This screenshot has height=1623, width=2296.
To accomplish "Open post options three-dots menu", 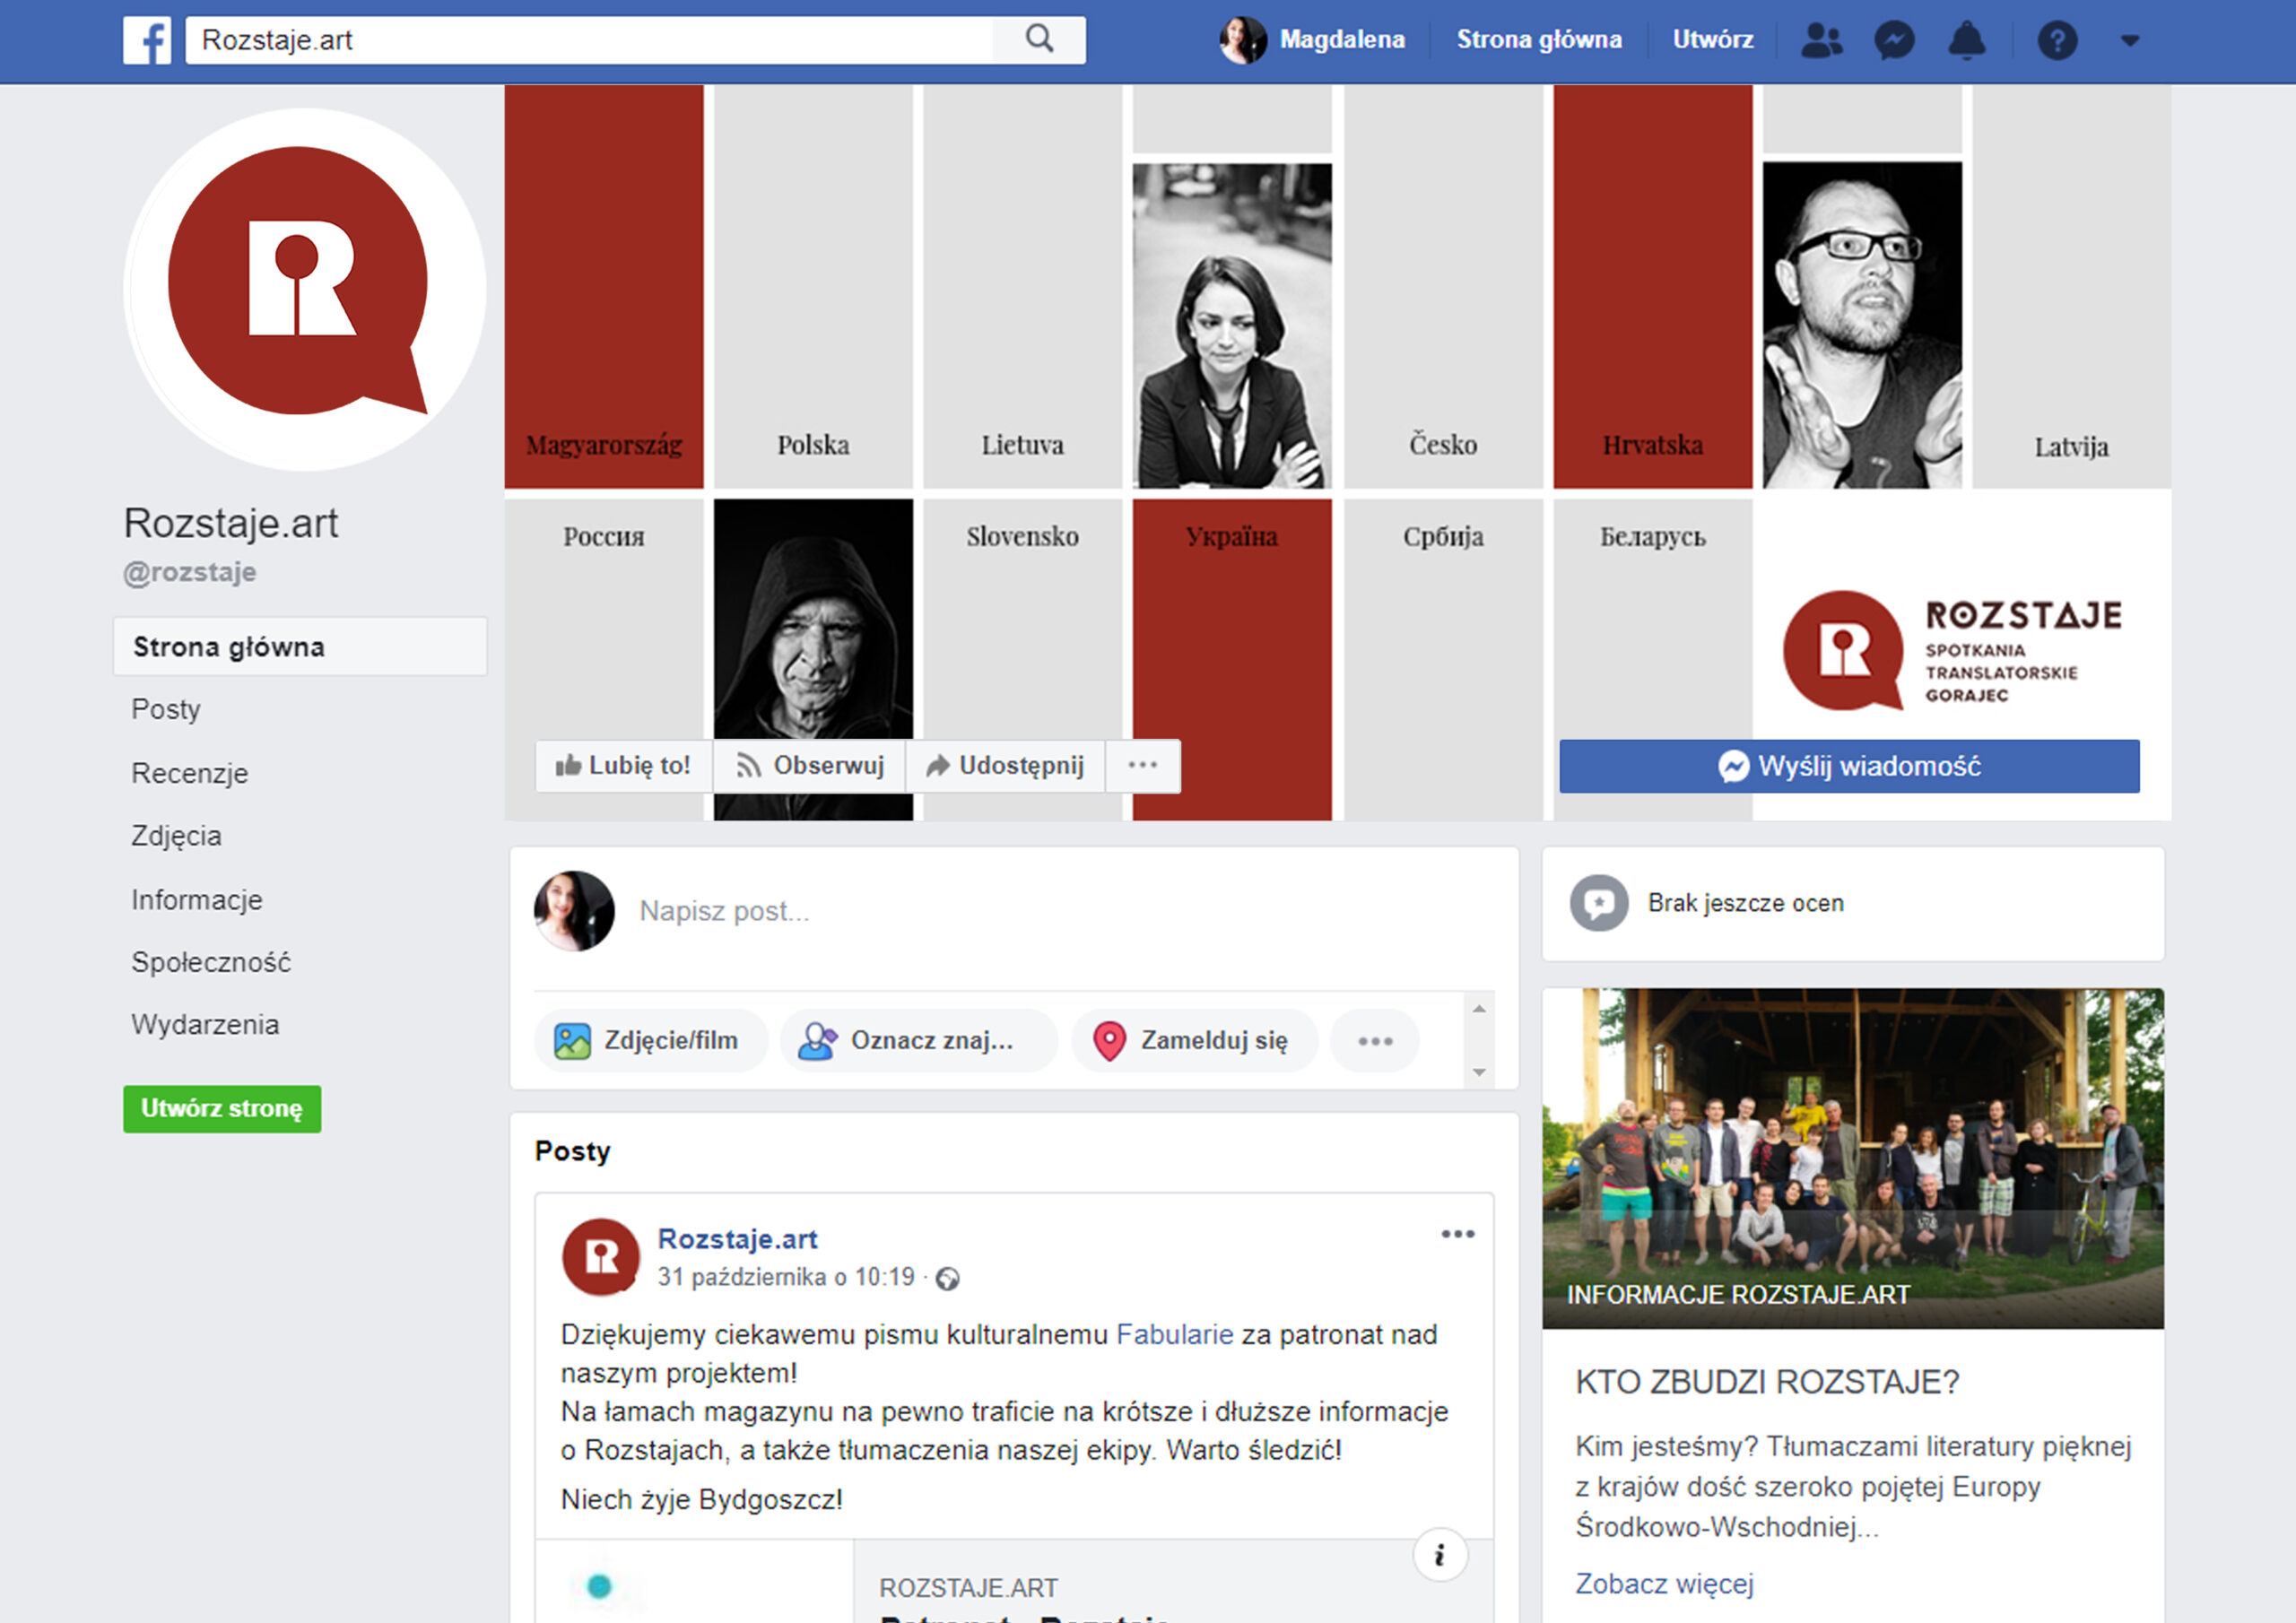I will tap(1457, 1234).
